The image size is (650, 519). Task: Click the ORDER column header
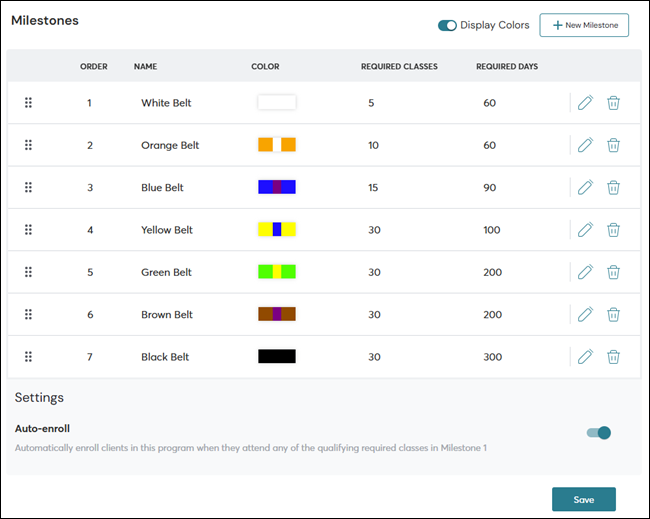pos(94,66)
